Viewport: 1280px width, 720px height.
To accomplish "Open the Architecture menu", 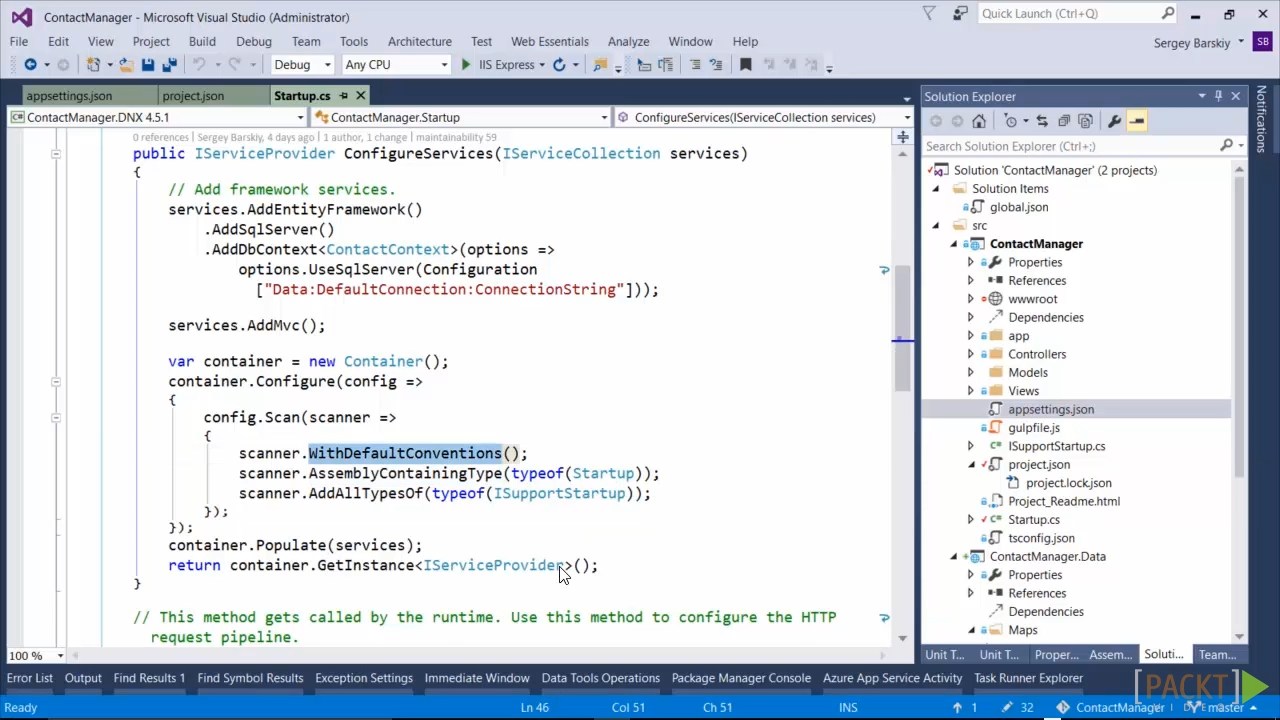I will coord(419,41).
